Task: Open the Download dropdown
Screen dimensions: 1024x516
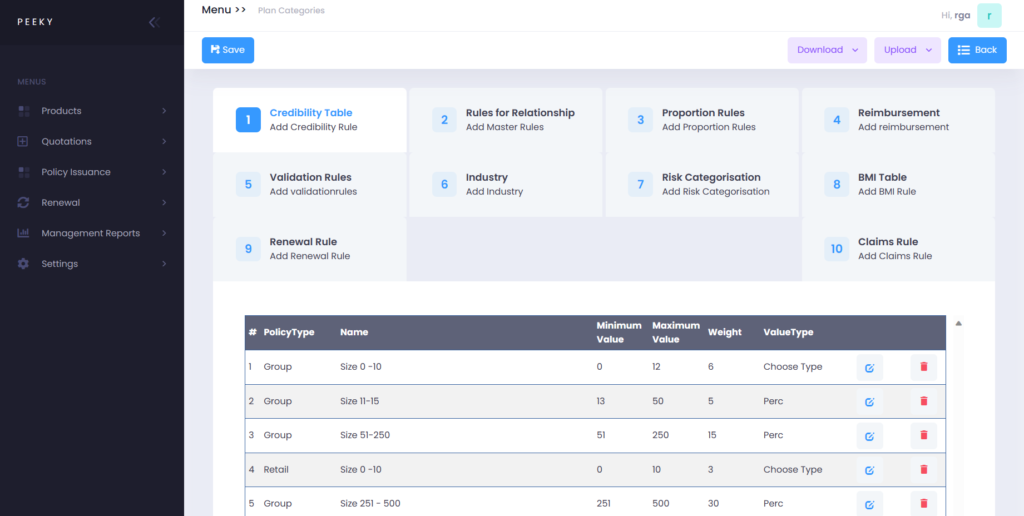Action: tap(827, 50)
